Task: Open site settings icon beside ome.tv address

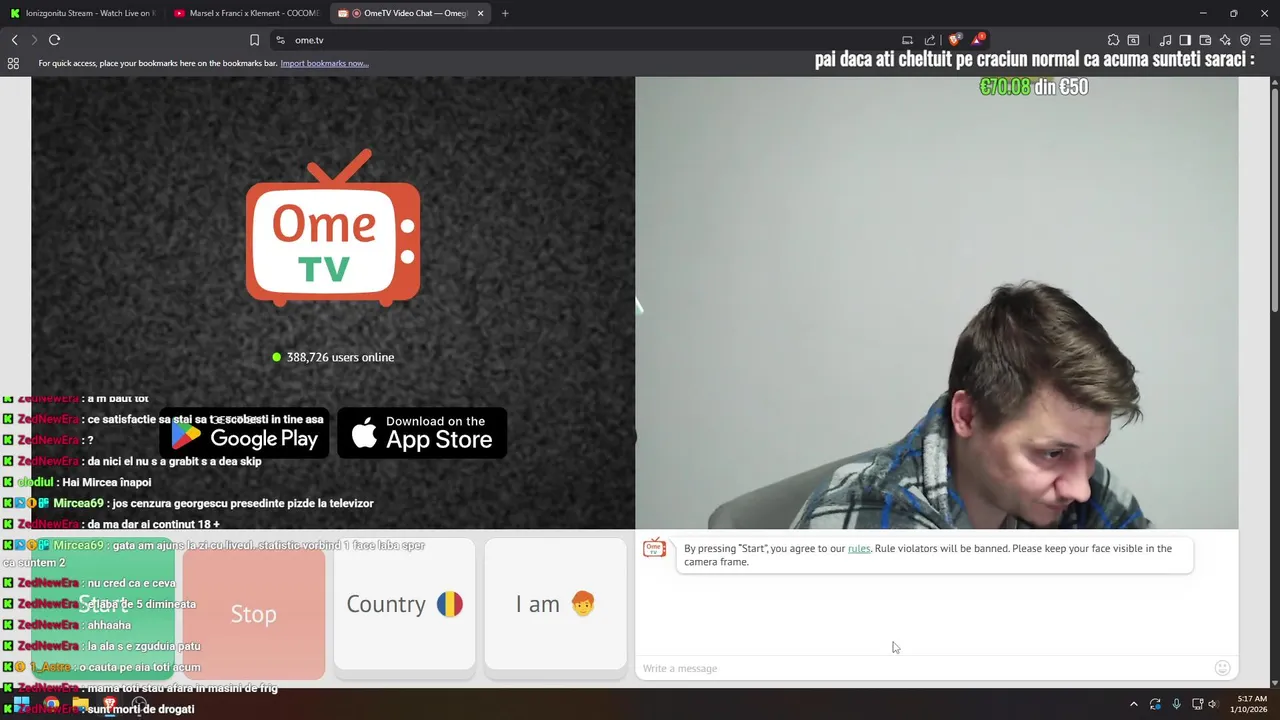Action: pyautogui.click(x=280, y=40)
